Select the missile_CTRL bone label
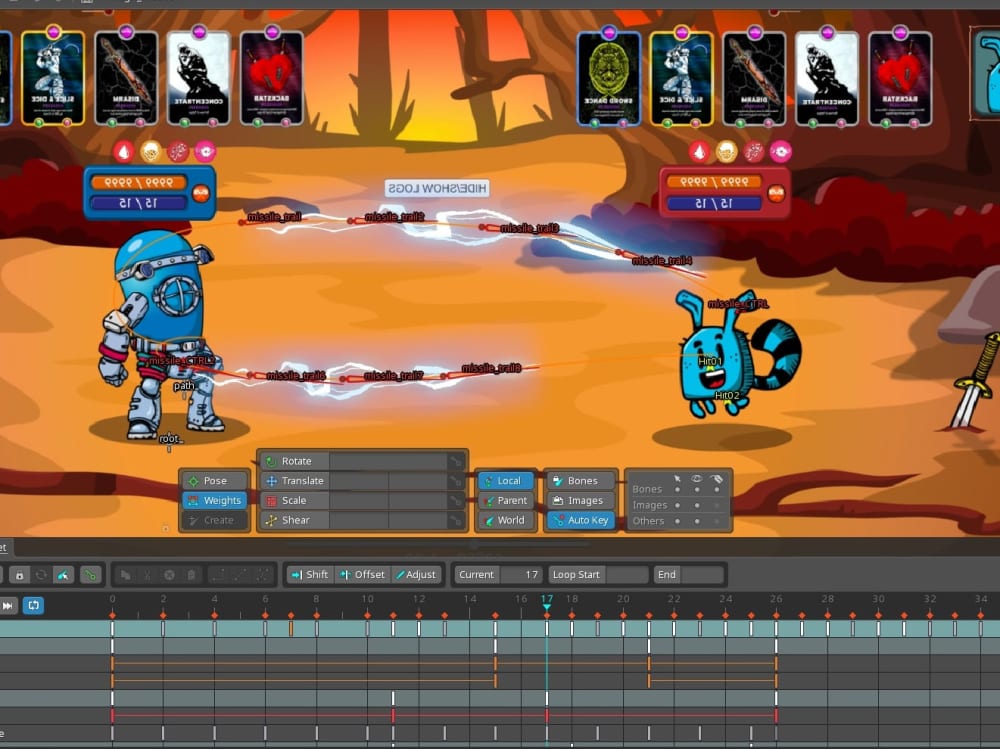Screen dimensions: 1000x749 pos(738,304)
